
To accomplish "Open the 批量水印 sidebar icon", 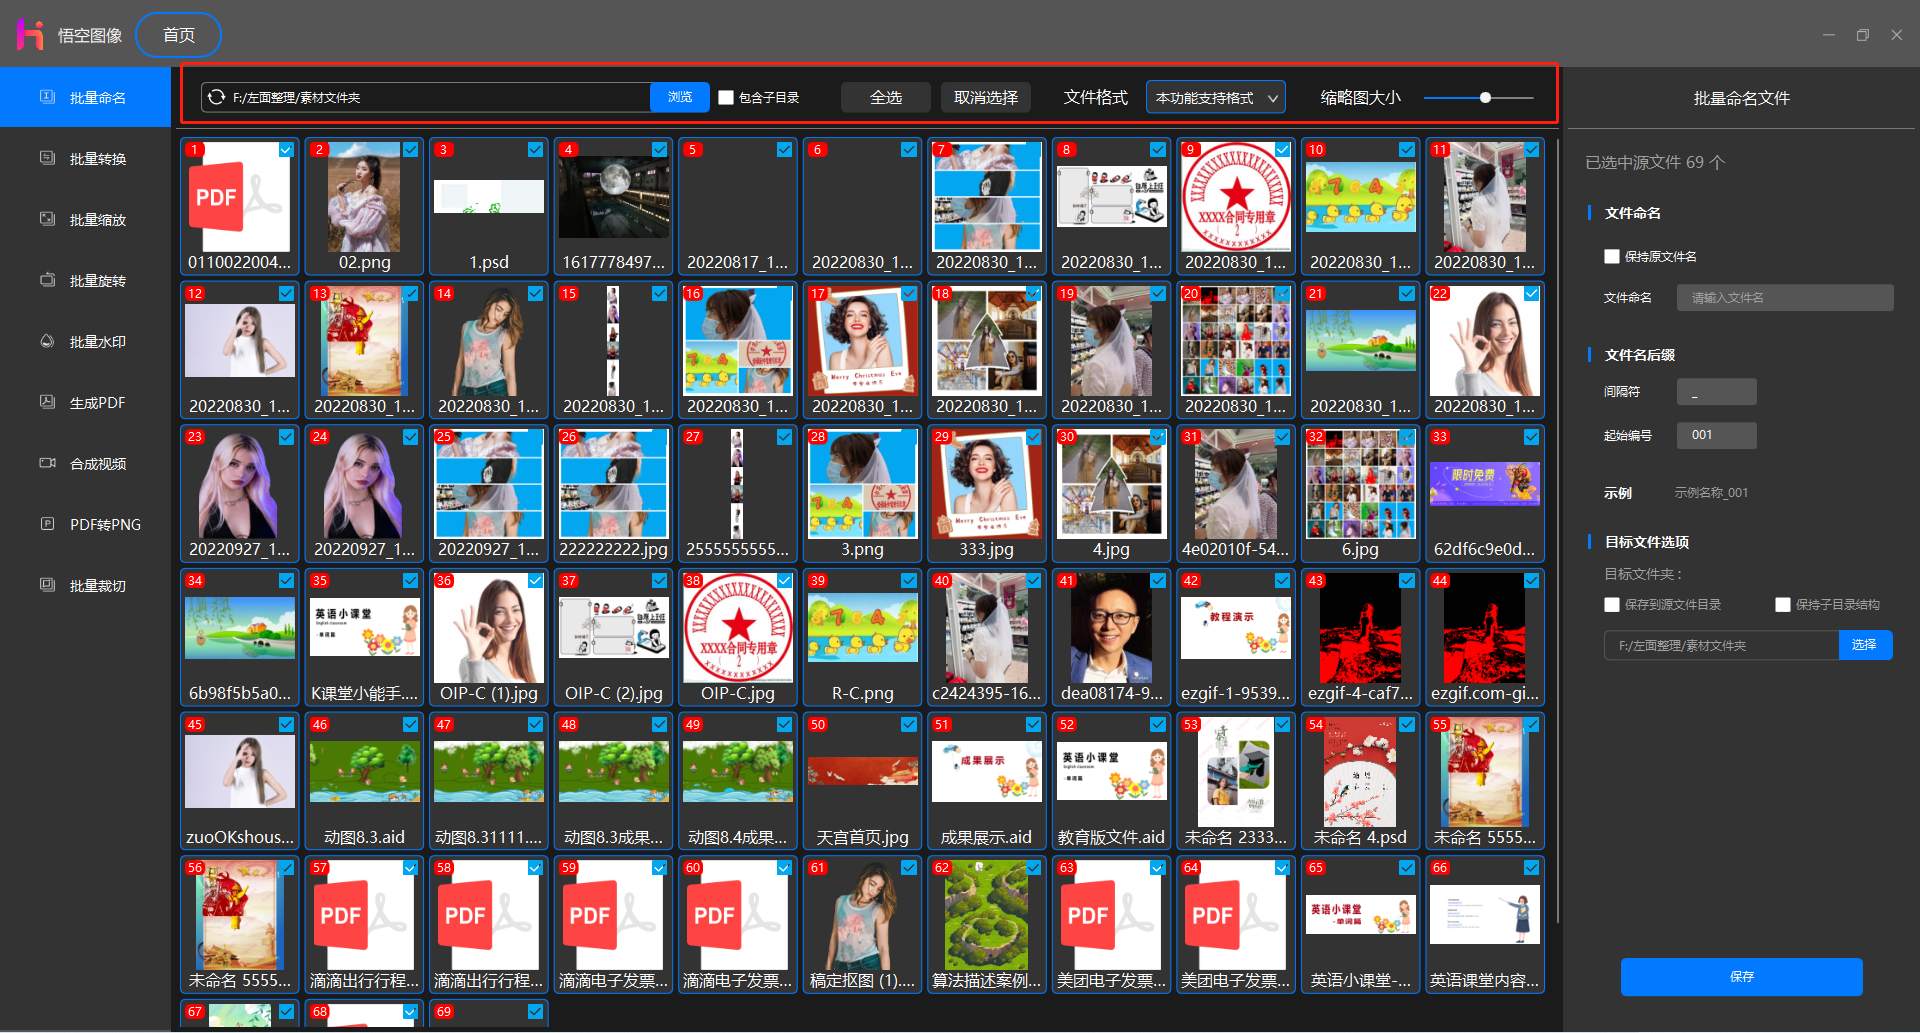I will click(x=47, y=341).
